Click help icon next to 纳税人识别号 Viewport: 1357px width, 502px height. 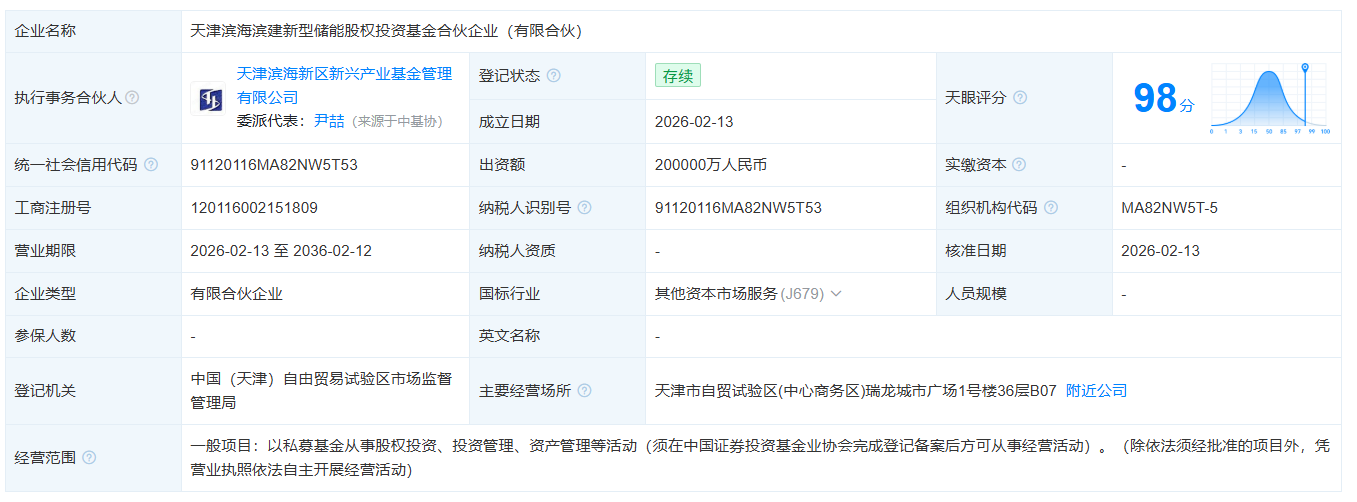(584, 208)
